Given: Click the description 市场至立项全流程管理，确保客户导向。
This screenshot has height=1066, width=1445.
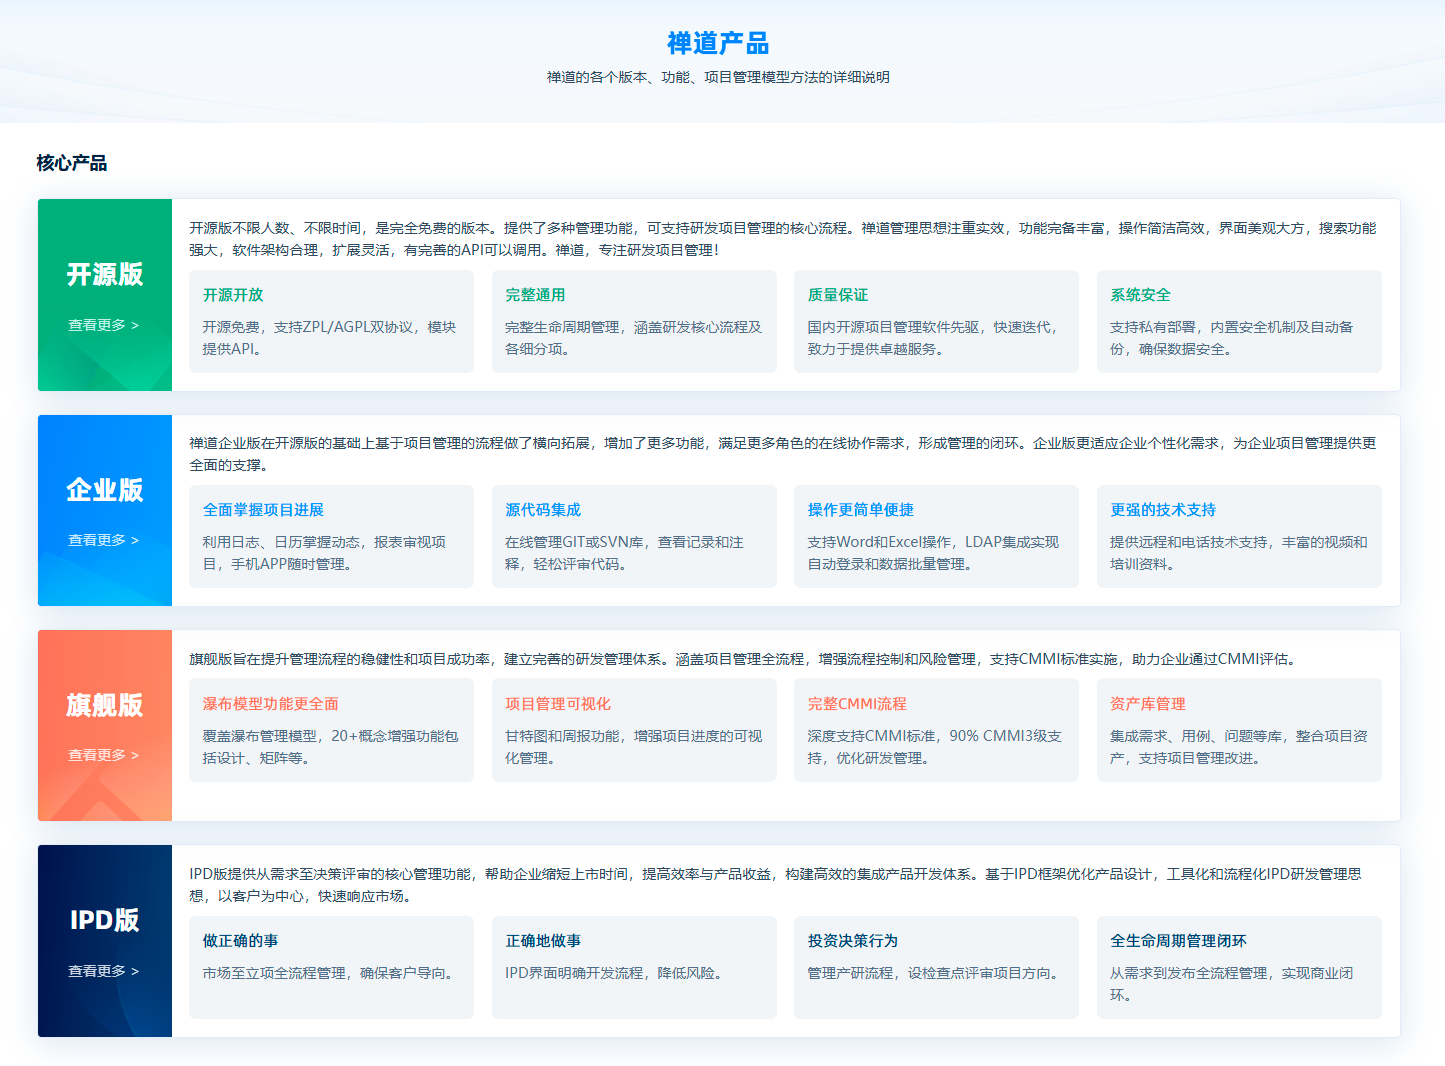Looking at the screenshot, I should 331,973.
